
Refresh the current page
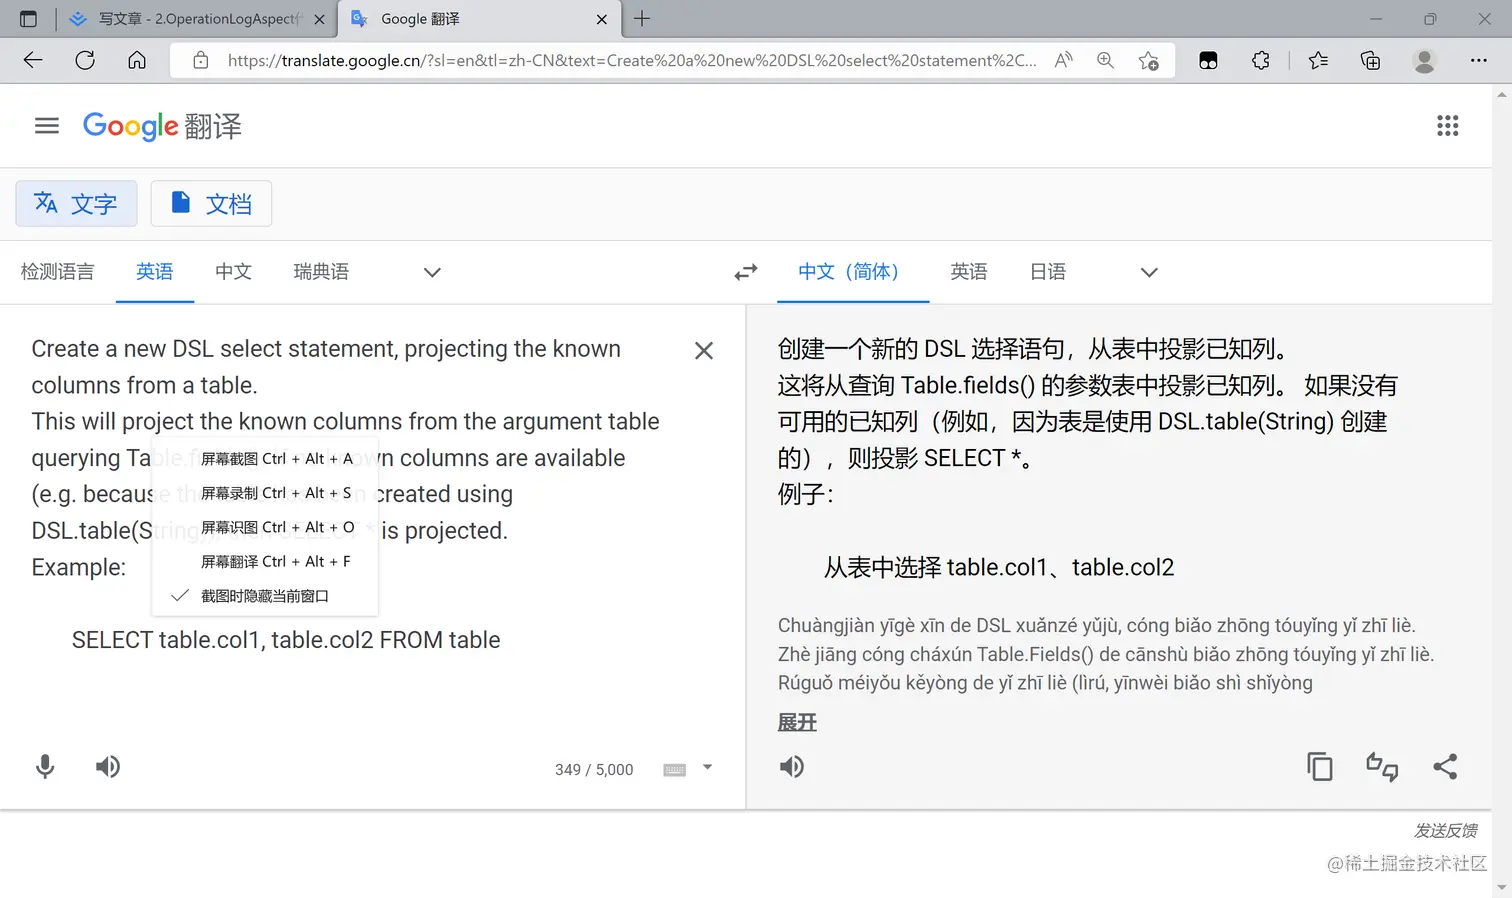(x=85, y=61)
